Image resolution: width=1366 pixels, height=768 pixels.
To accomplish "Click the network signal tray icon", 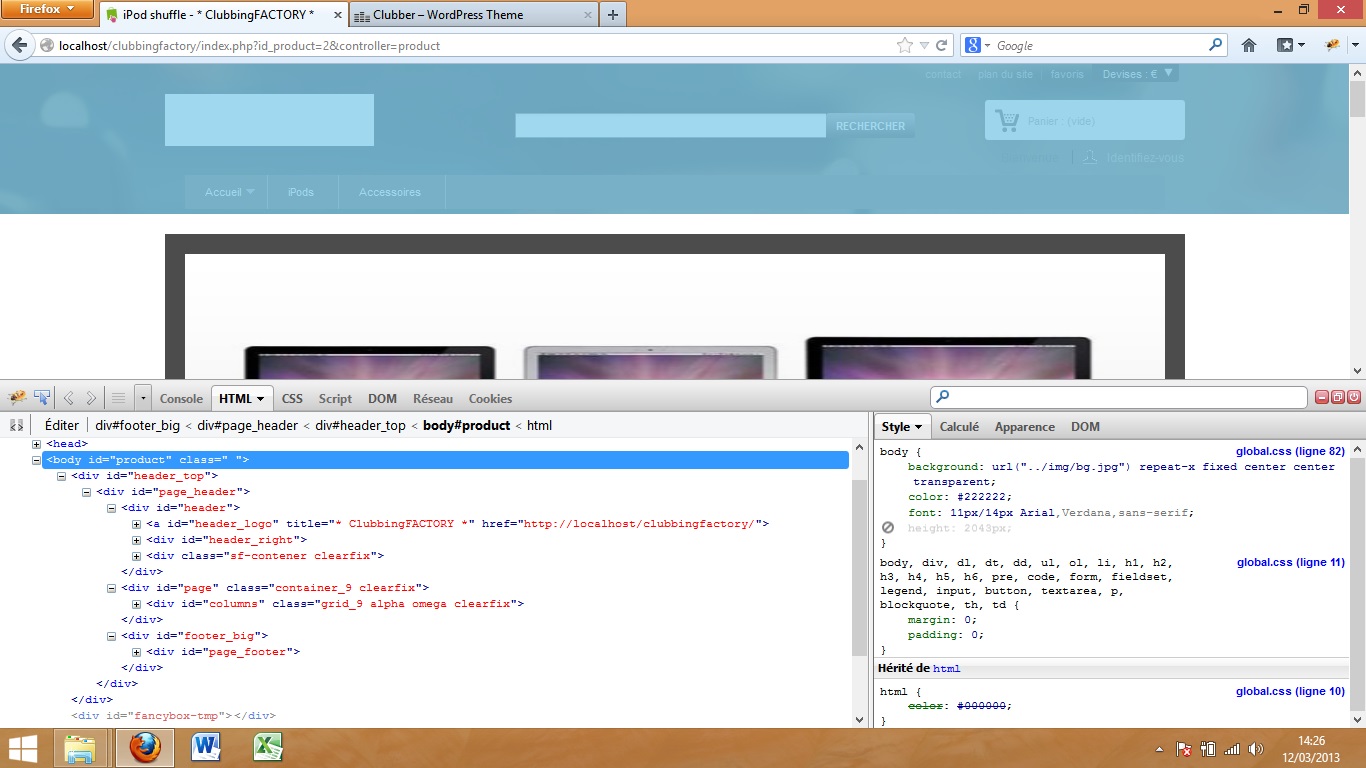I will 1231,748.
